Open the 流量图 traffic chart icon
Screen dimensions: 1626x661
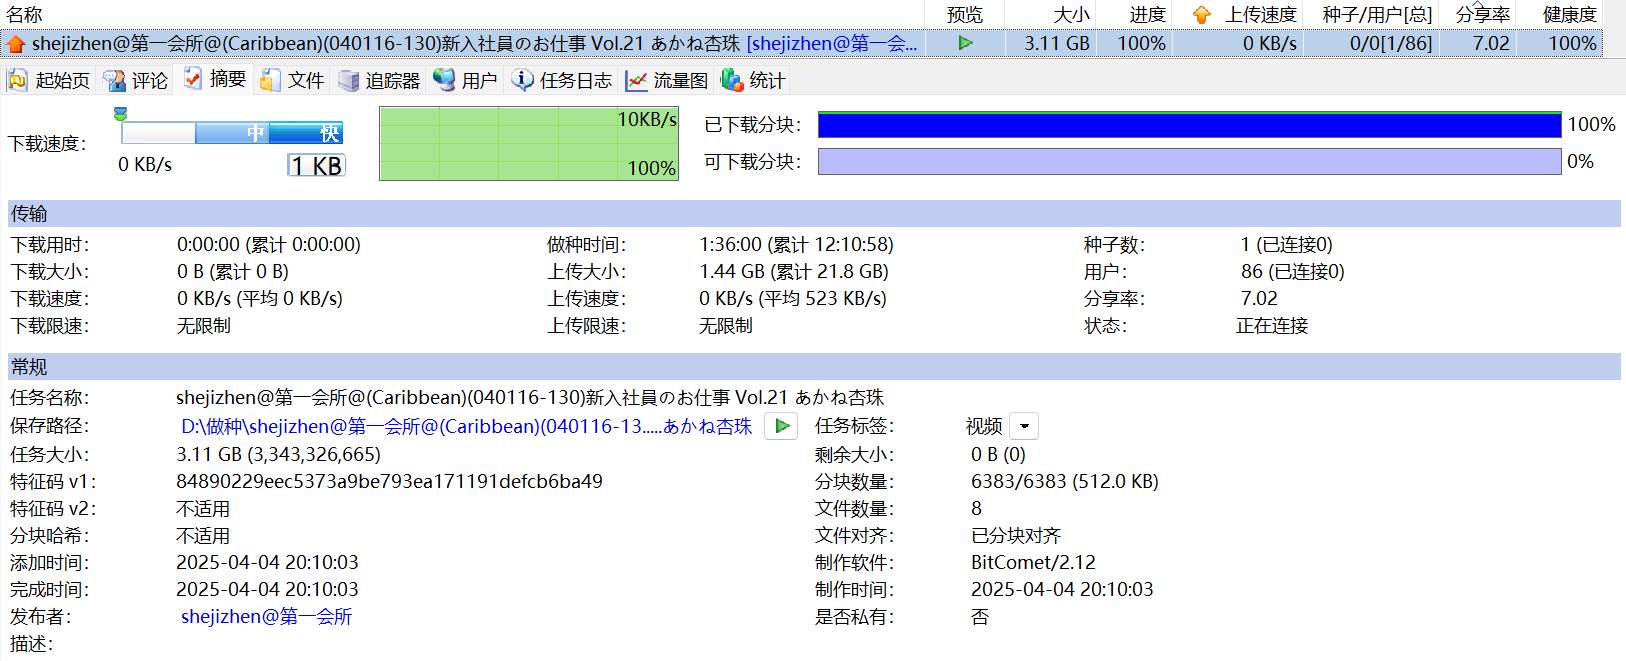pyautogui.click(x=636, y=80)
